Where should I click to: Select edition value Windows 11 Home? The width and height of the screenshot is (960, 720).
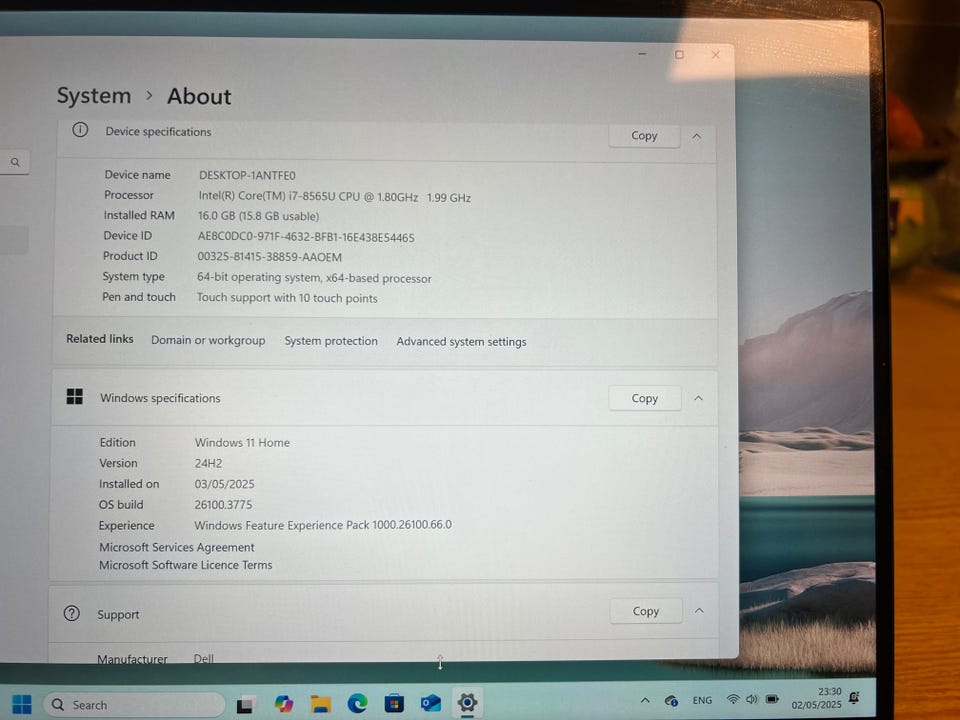click(242, 443)
